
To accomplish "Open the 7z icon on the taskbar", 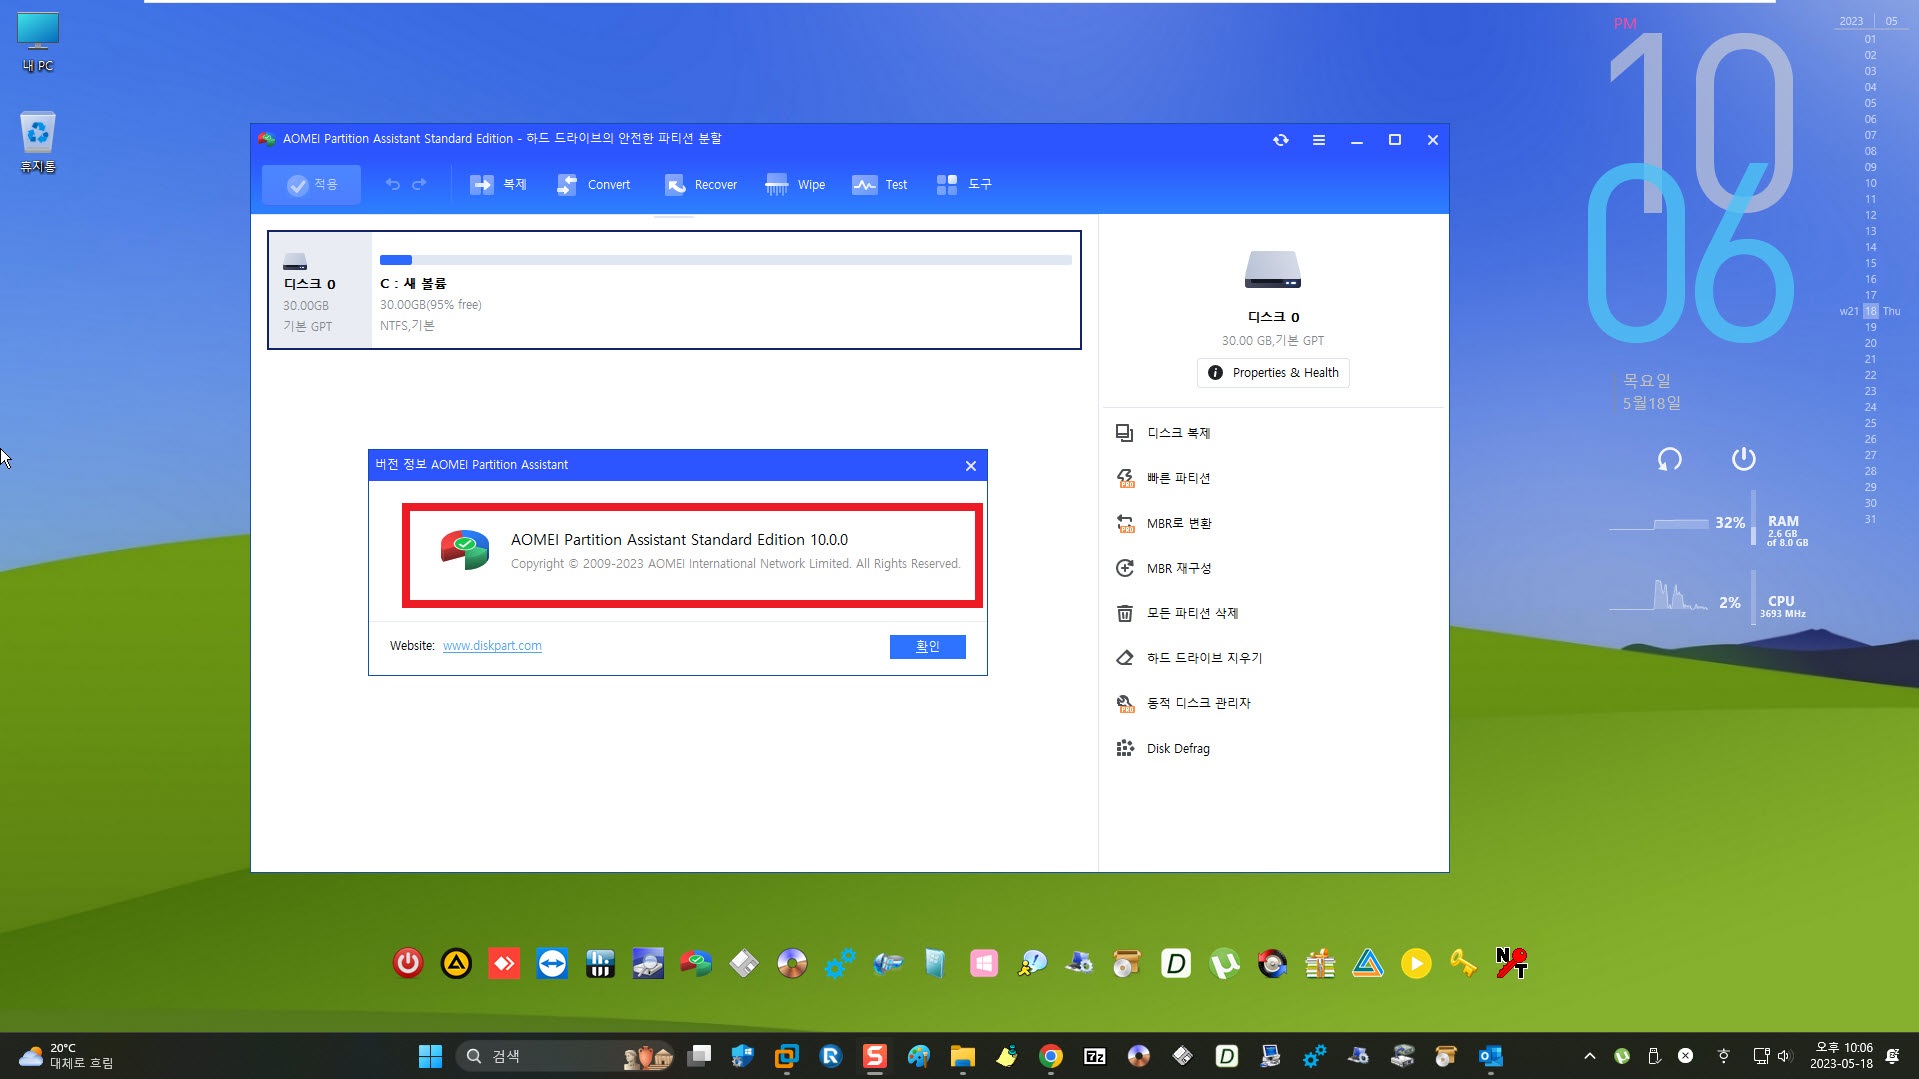I will [x=1095, y=1056].
